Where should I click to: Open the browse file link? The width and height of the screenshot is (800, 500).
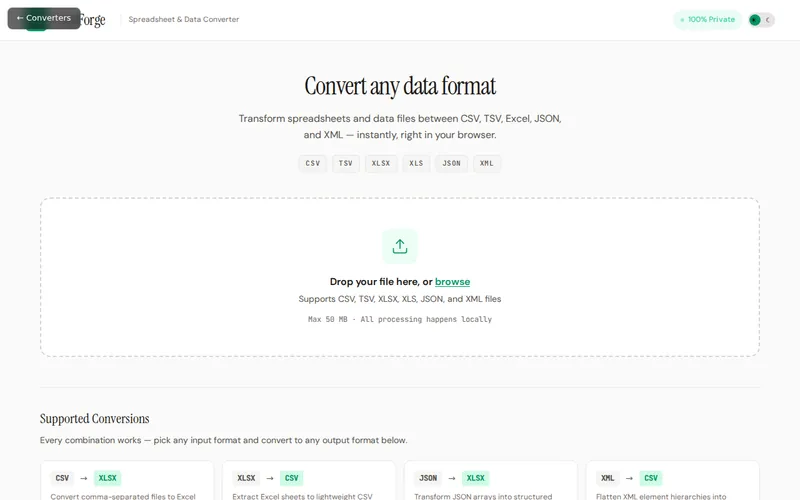(x=453, y=282)
